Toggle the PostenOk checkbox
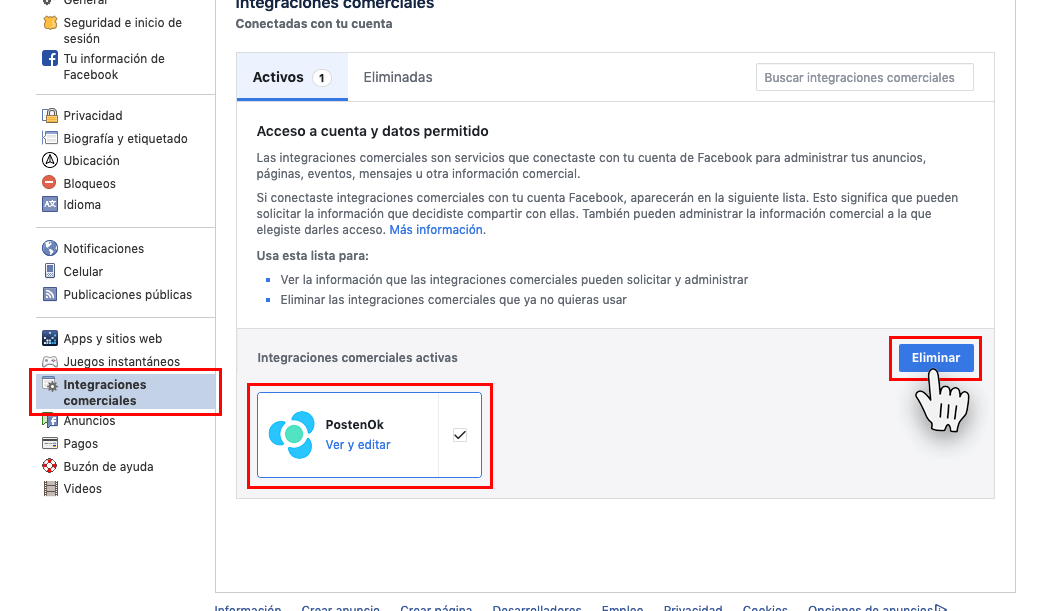 (460, 435)
